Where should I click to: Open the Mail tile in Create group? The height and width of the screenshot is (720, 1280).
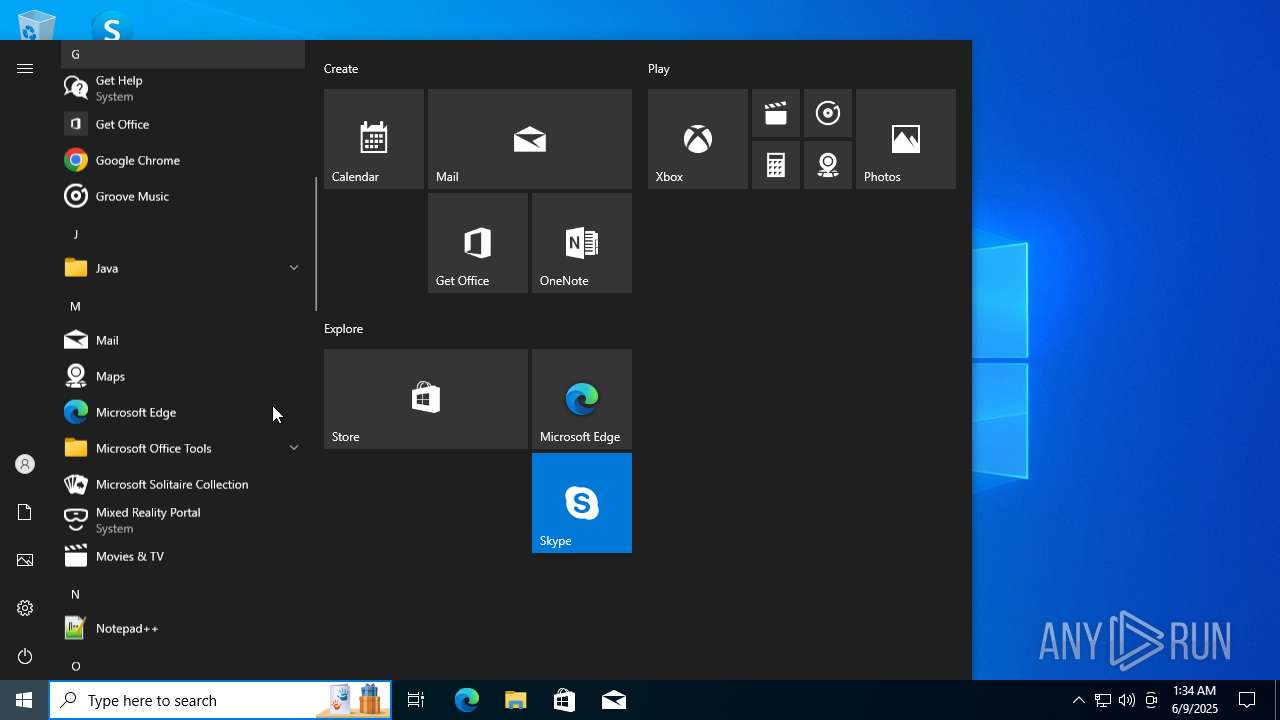530,139
